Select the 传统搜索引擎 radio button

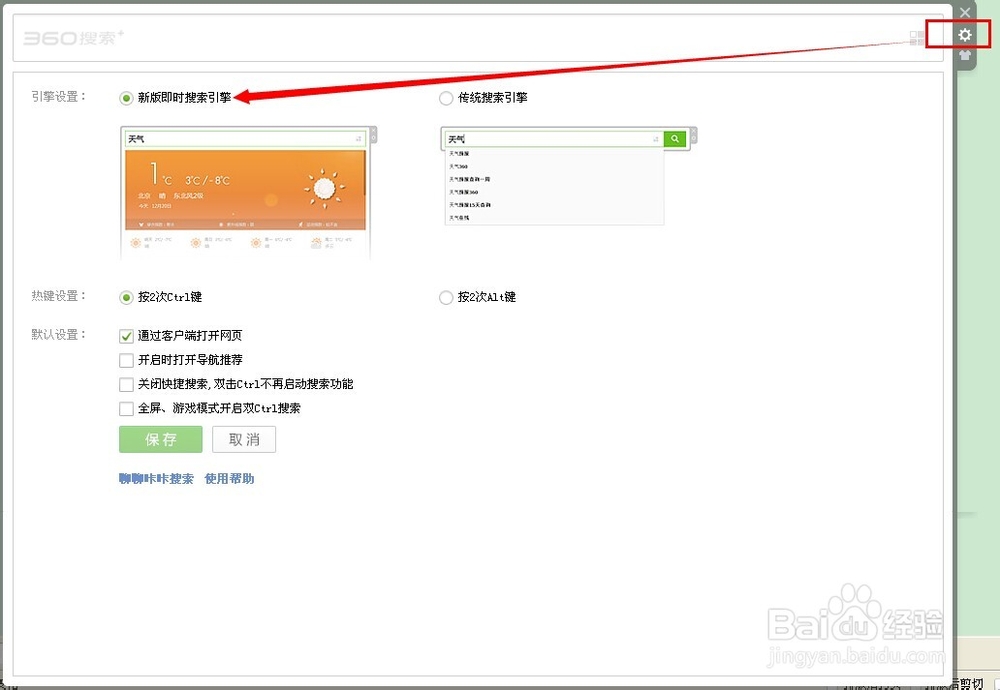[x=446, y=98]
